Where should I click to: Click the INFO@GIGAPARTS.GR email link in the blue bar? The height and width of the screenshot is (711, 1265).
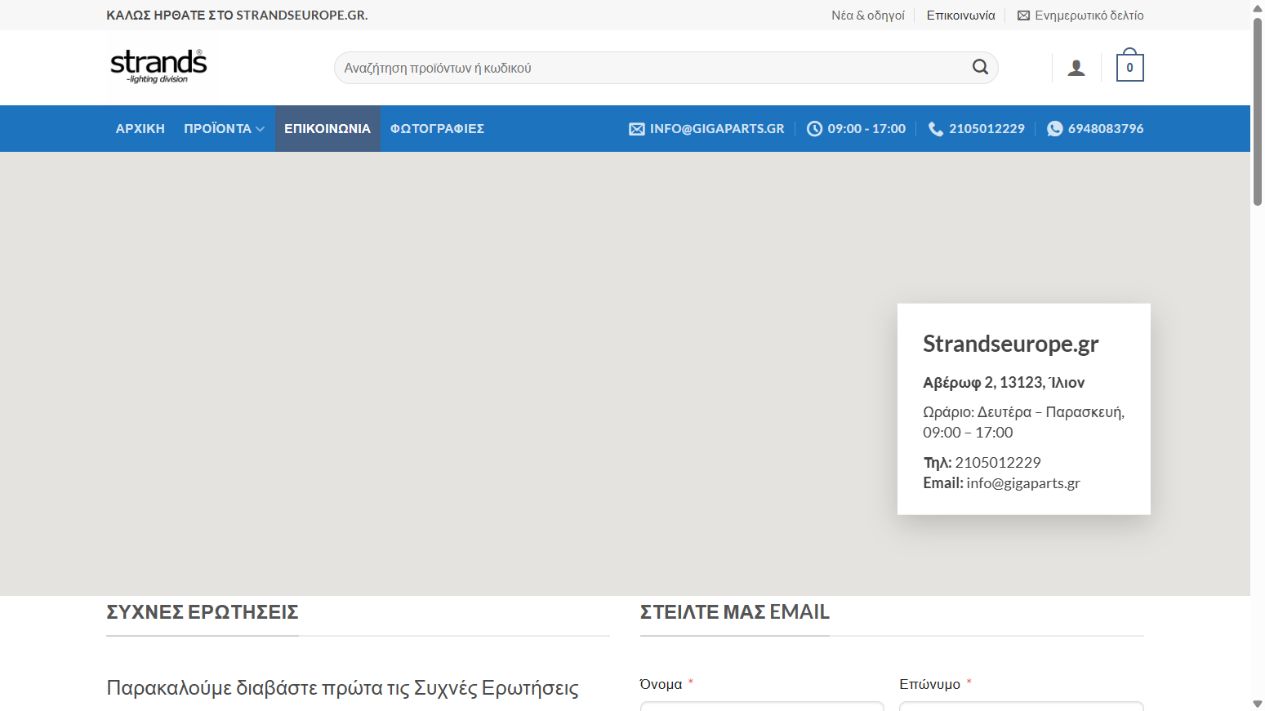(717, 129)
